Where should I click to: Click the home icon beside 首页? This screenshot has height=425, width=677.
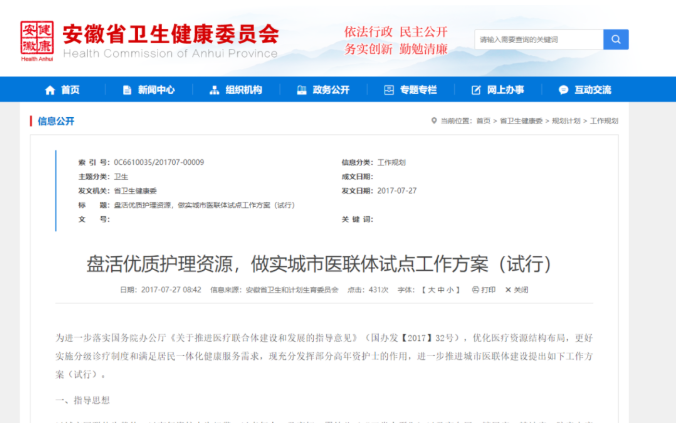pos(50,90)
